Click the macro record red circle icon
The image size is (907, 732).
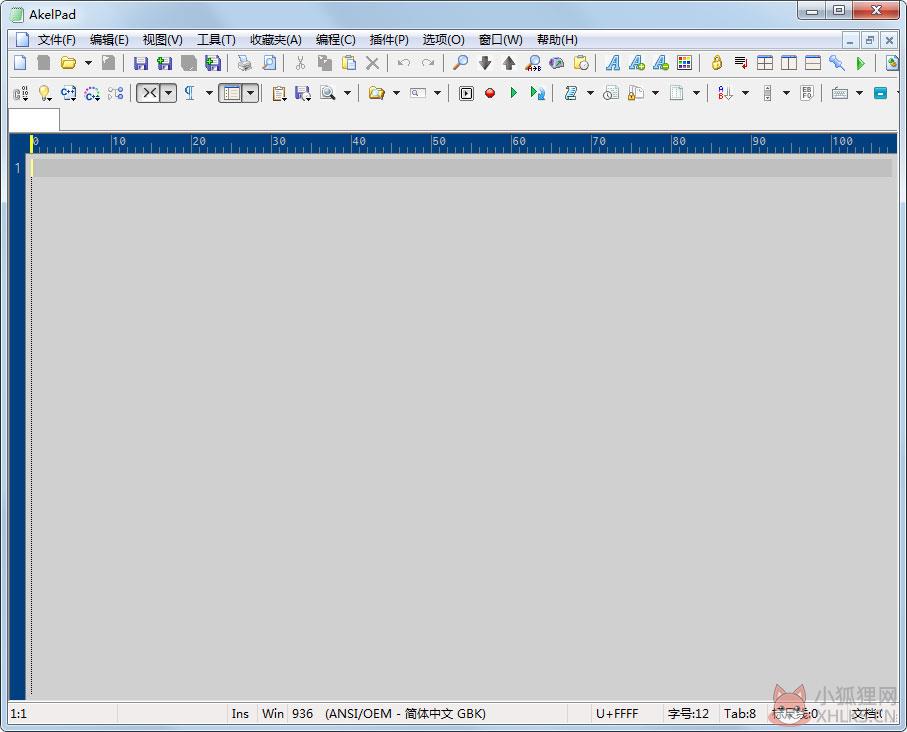point(490,93)
